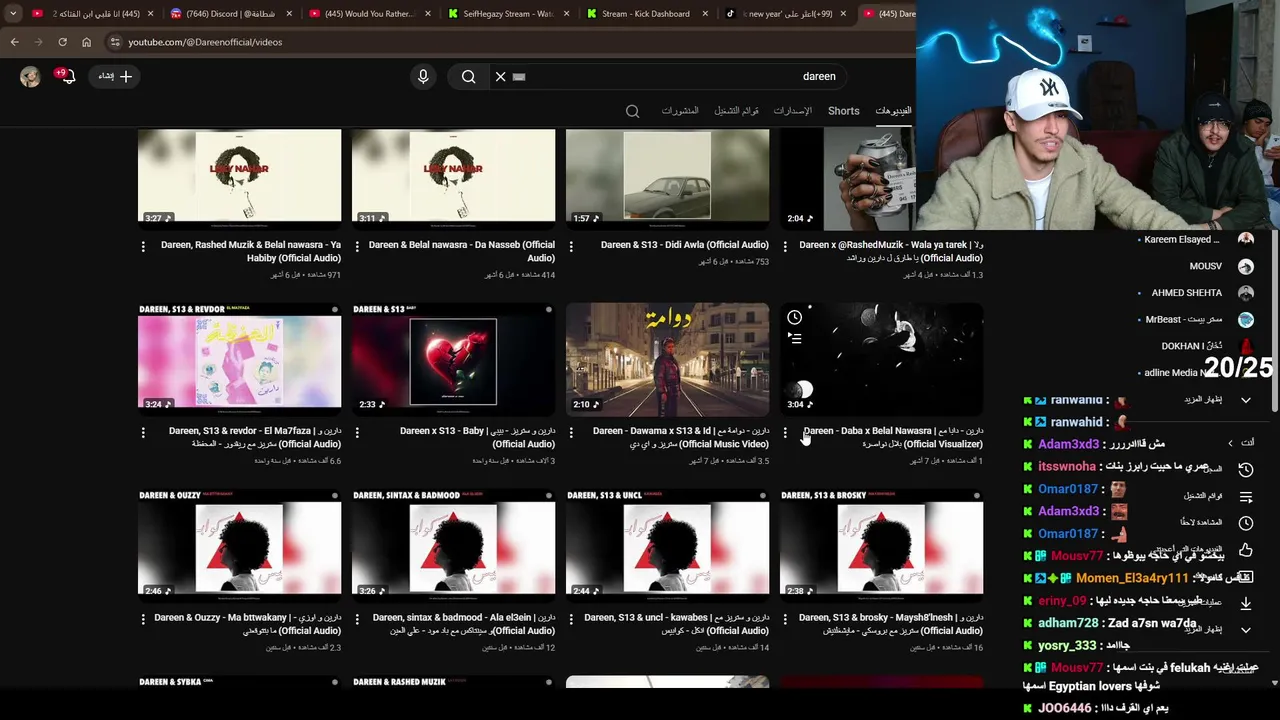This screenshot has height=720, width=1280.
Task: Switch to the Shorts channel tab
Action: (x=843, y=111)
